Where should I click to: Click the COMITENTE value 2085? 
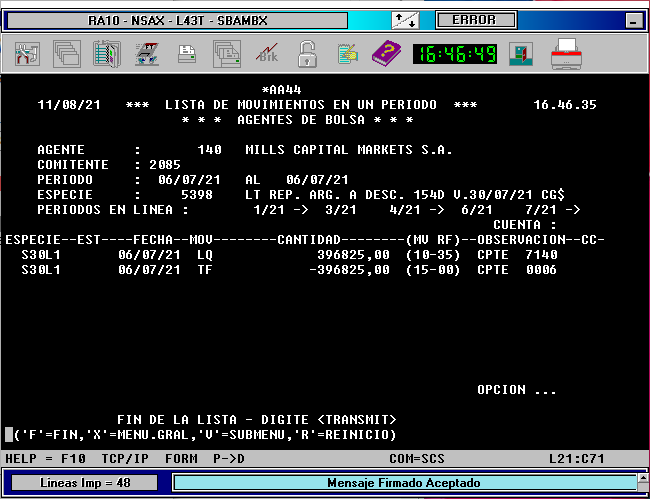tap(165, 165)
